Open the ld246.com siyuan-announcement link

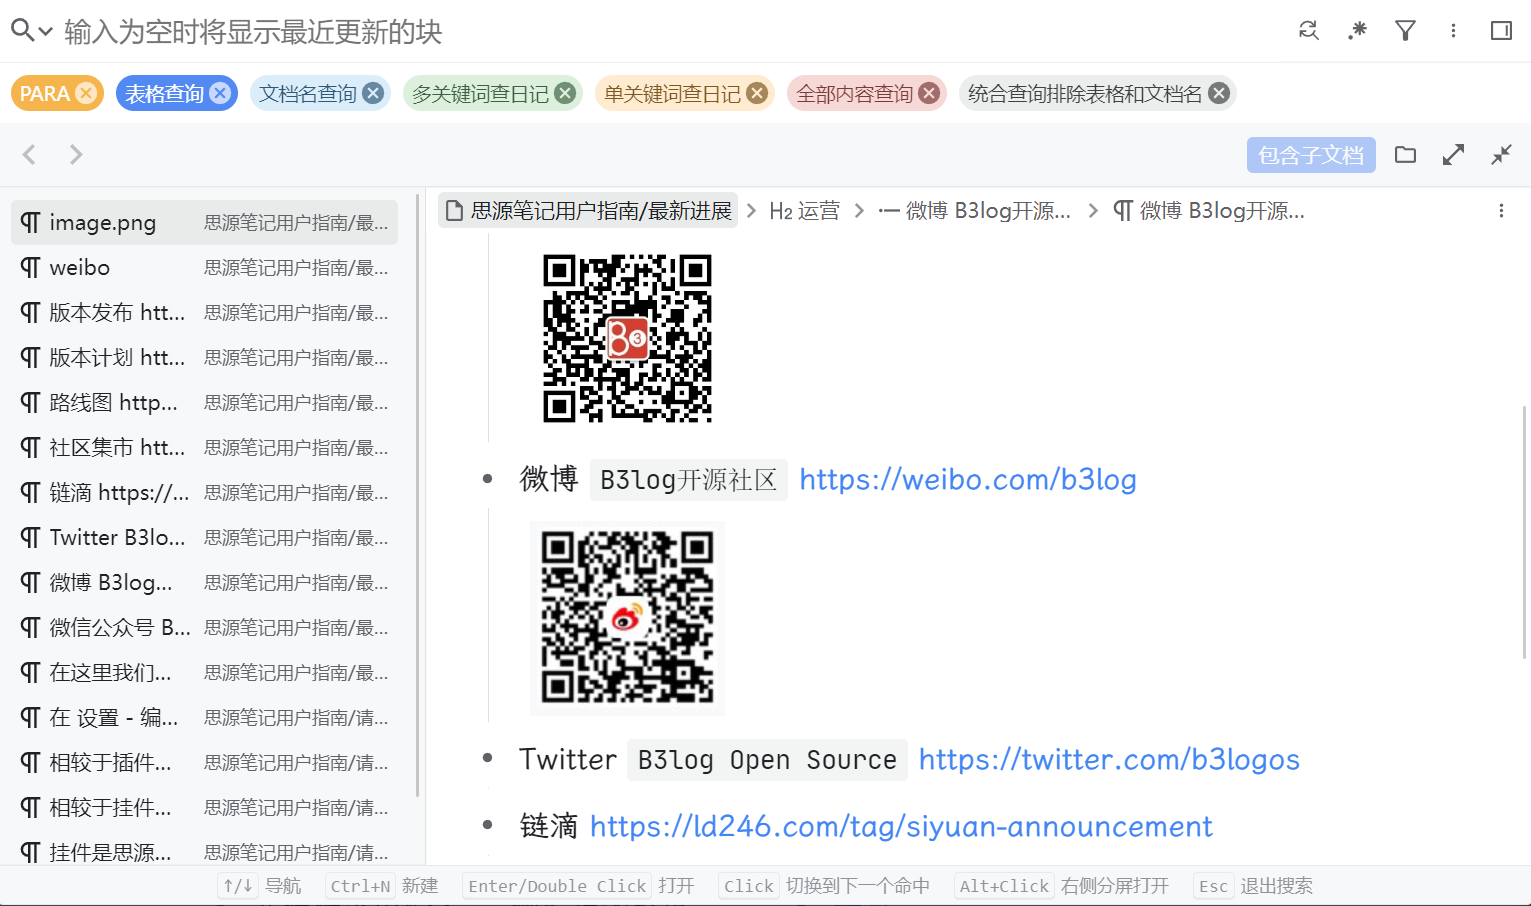tap(901, 827)
